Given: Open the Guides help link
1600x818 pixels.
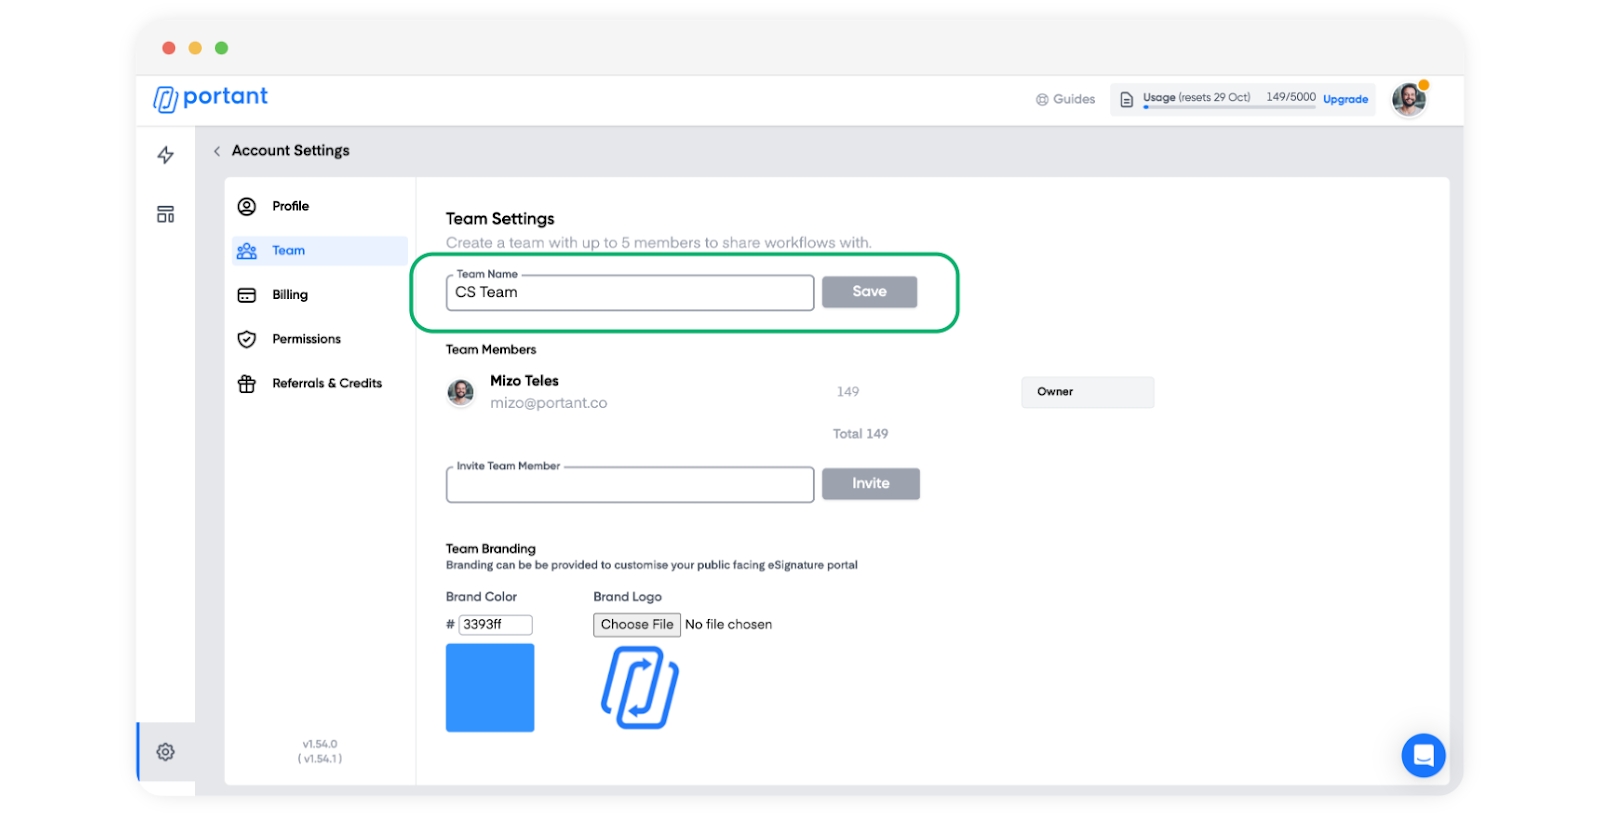Looking at the screenshot, I should point(1065,99).
